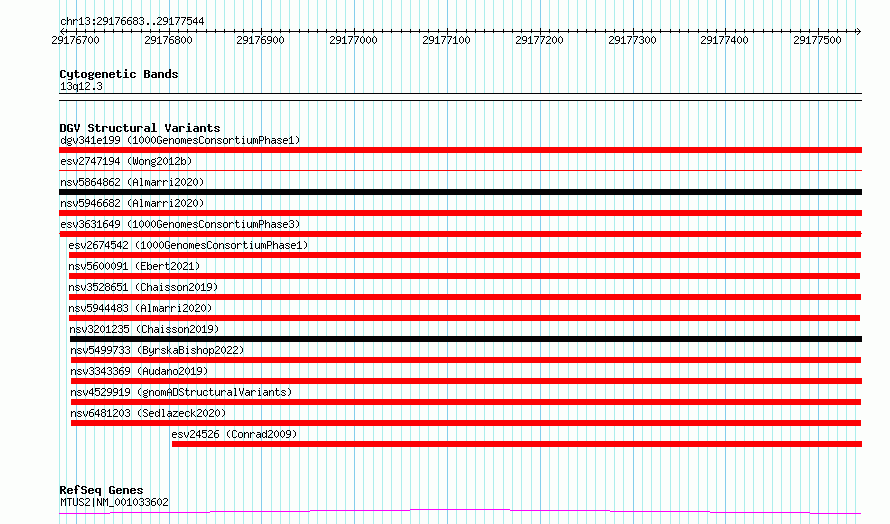Viewport: 890px width, 524px height.
Task: Click the thin red line of esv2747194
Action: [x=460, y=170]
